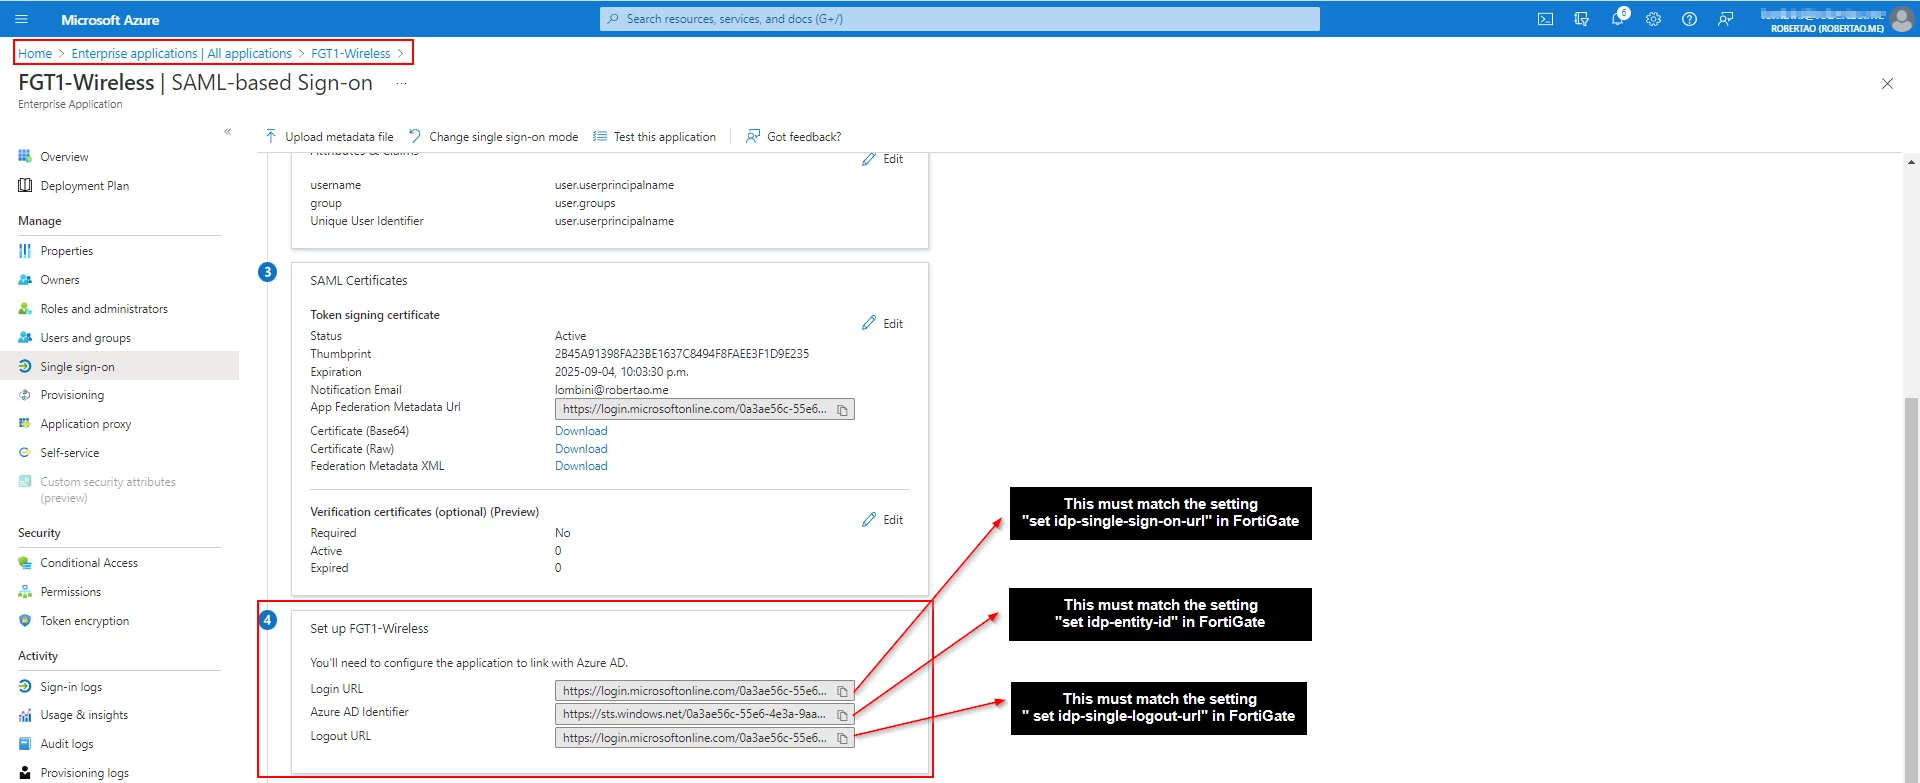Open Cloud Shell from the top bar

1545,19
